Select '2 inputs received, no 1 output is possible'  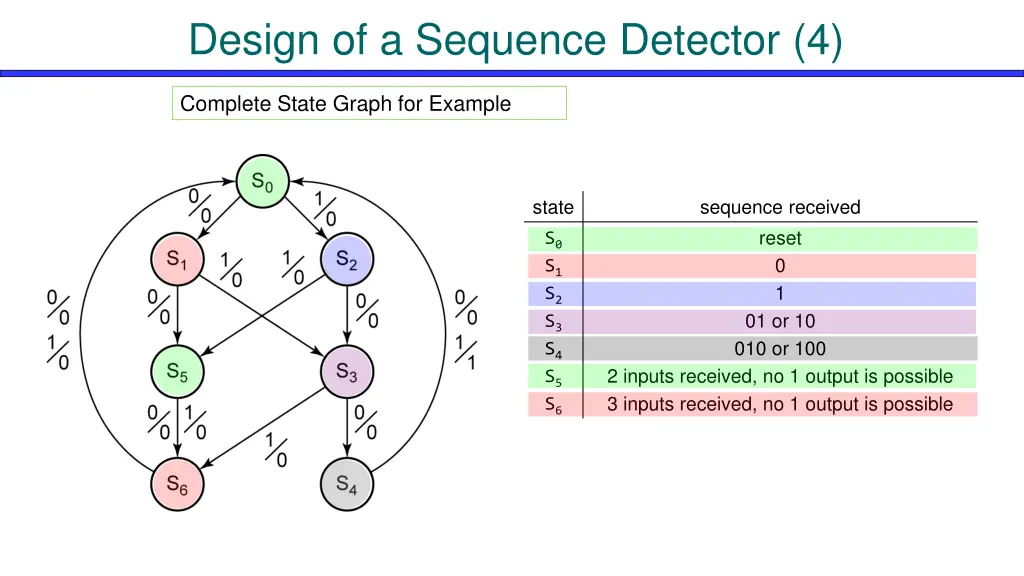(780, 376)
